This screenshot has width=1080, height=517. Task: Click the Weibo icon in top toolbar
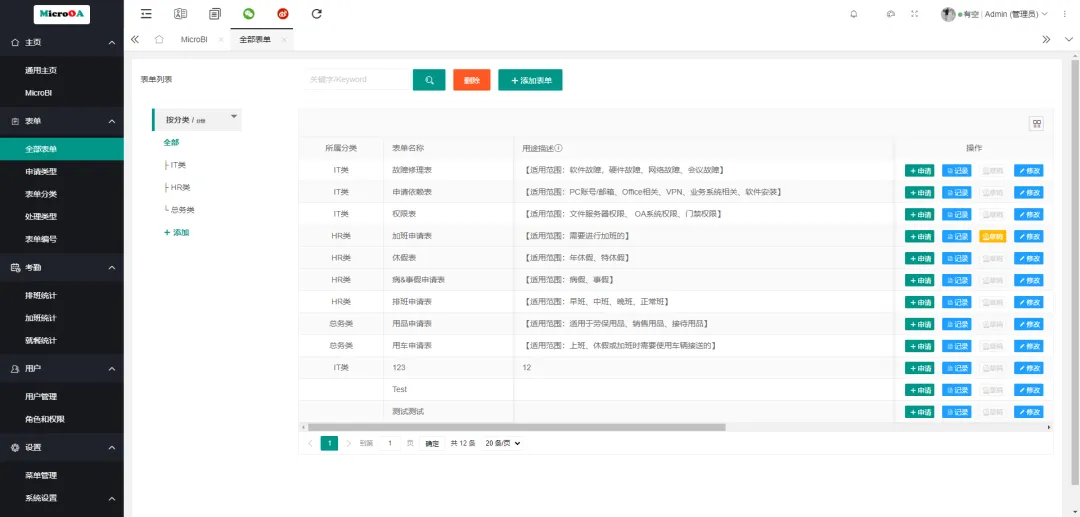[x=282, y=14]
